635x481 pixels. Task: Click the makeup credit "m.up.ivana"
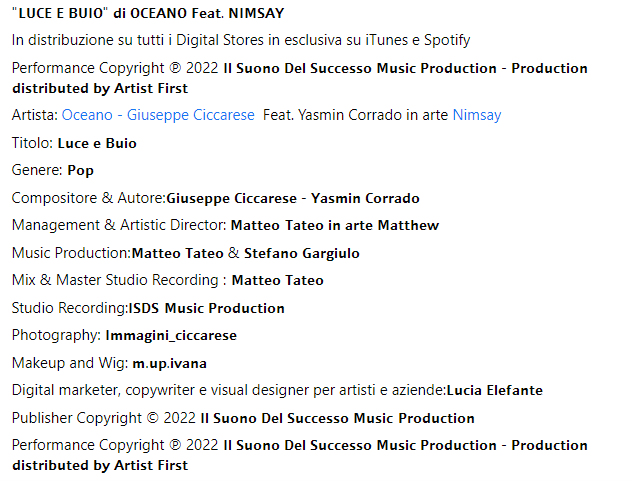pos(170,363)
